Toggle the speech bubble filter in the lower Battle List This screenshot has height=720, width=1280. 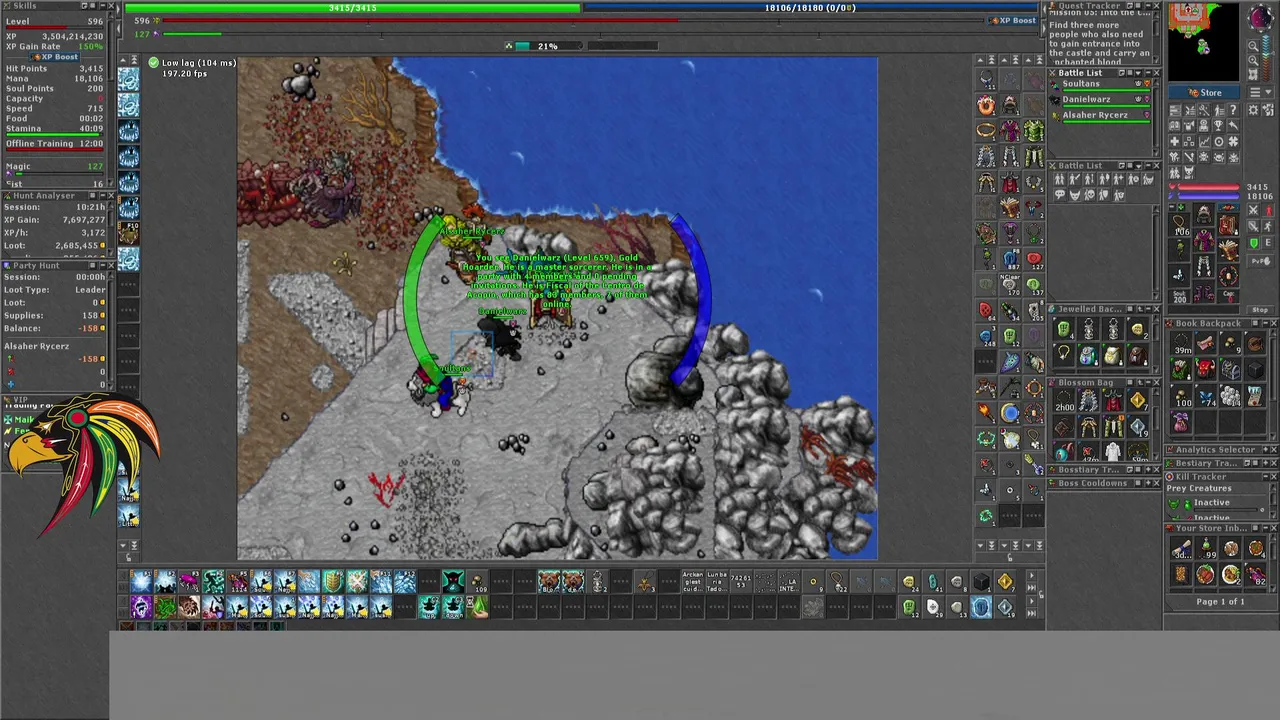tap(1060, 195)
